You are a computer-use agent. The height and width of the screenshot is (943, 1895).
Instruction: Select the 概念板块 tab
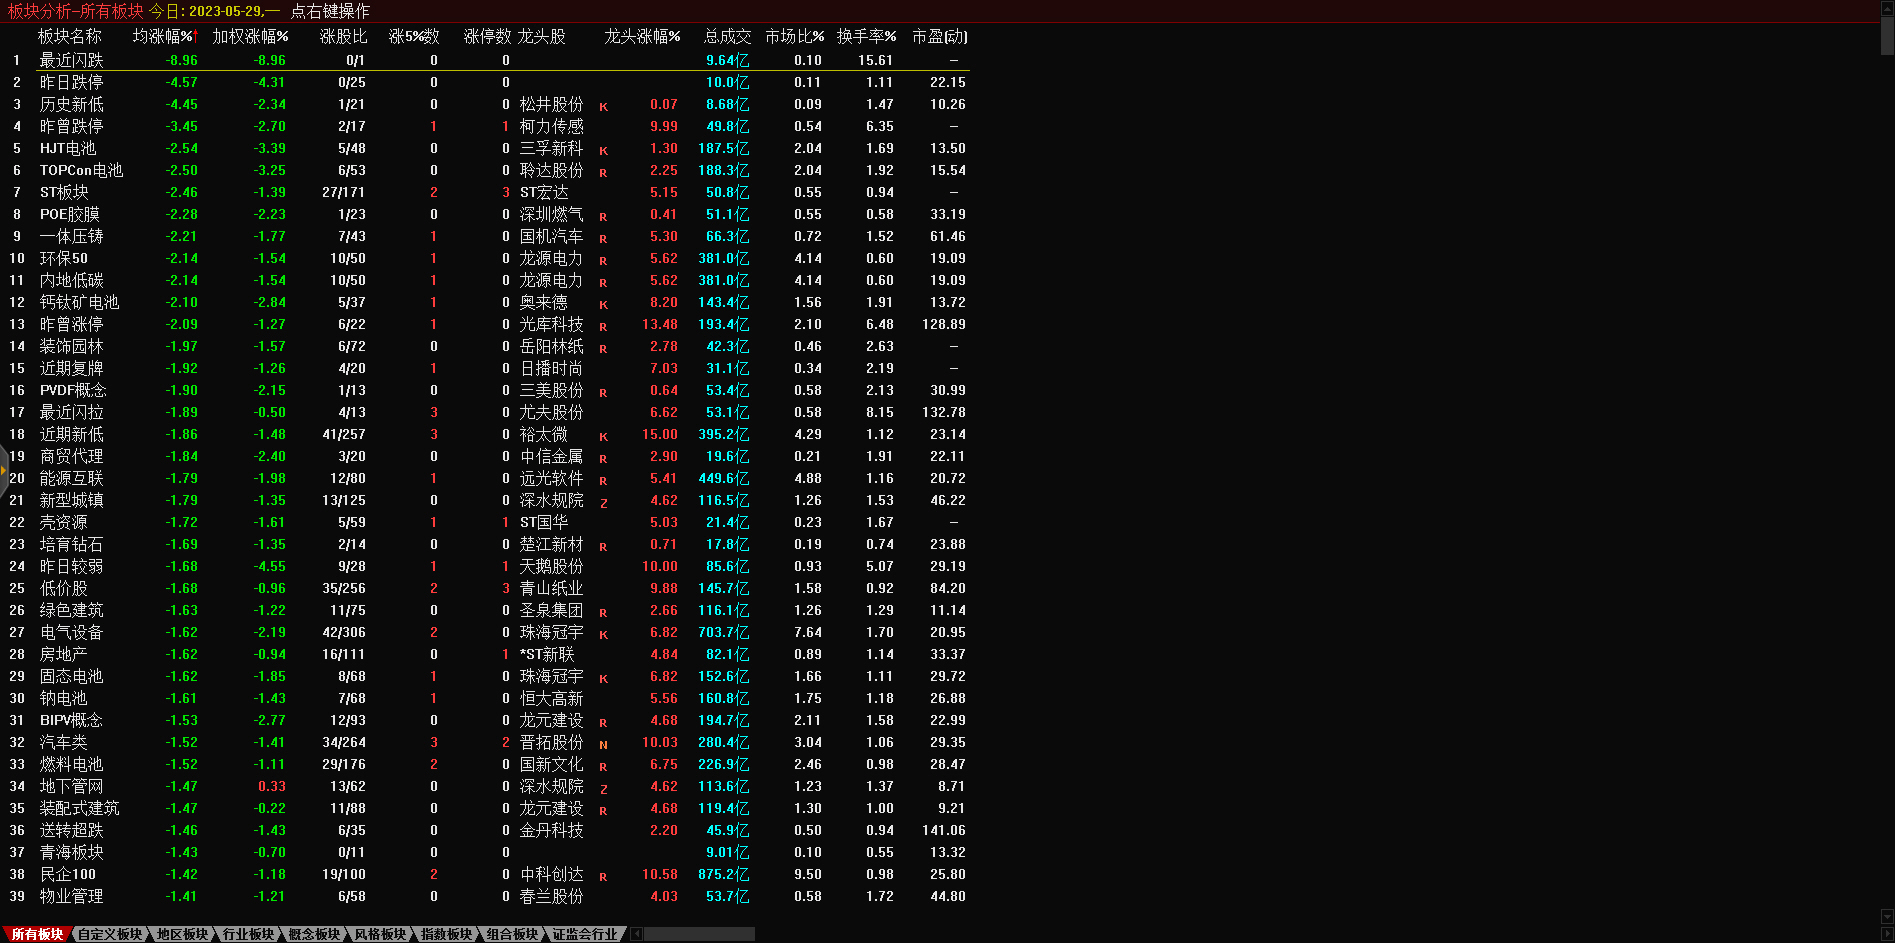pos(314,934)
